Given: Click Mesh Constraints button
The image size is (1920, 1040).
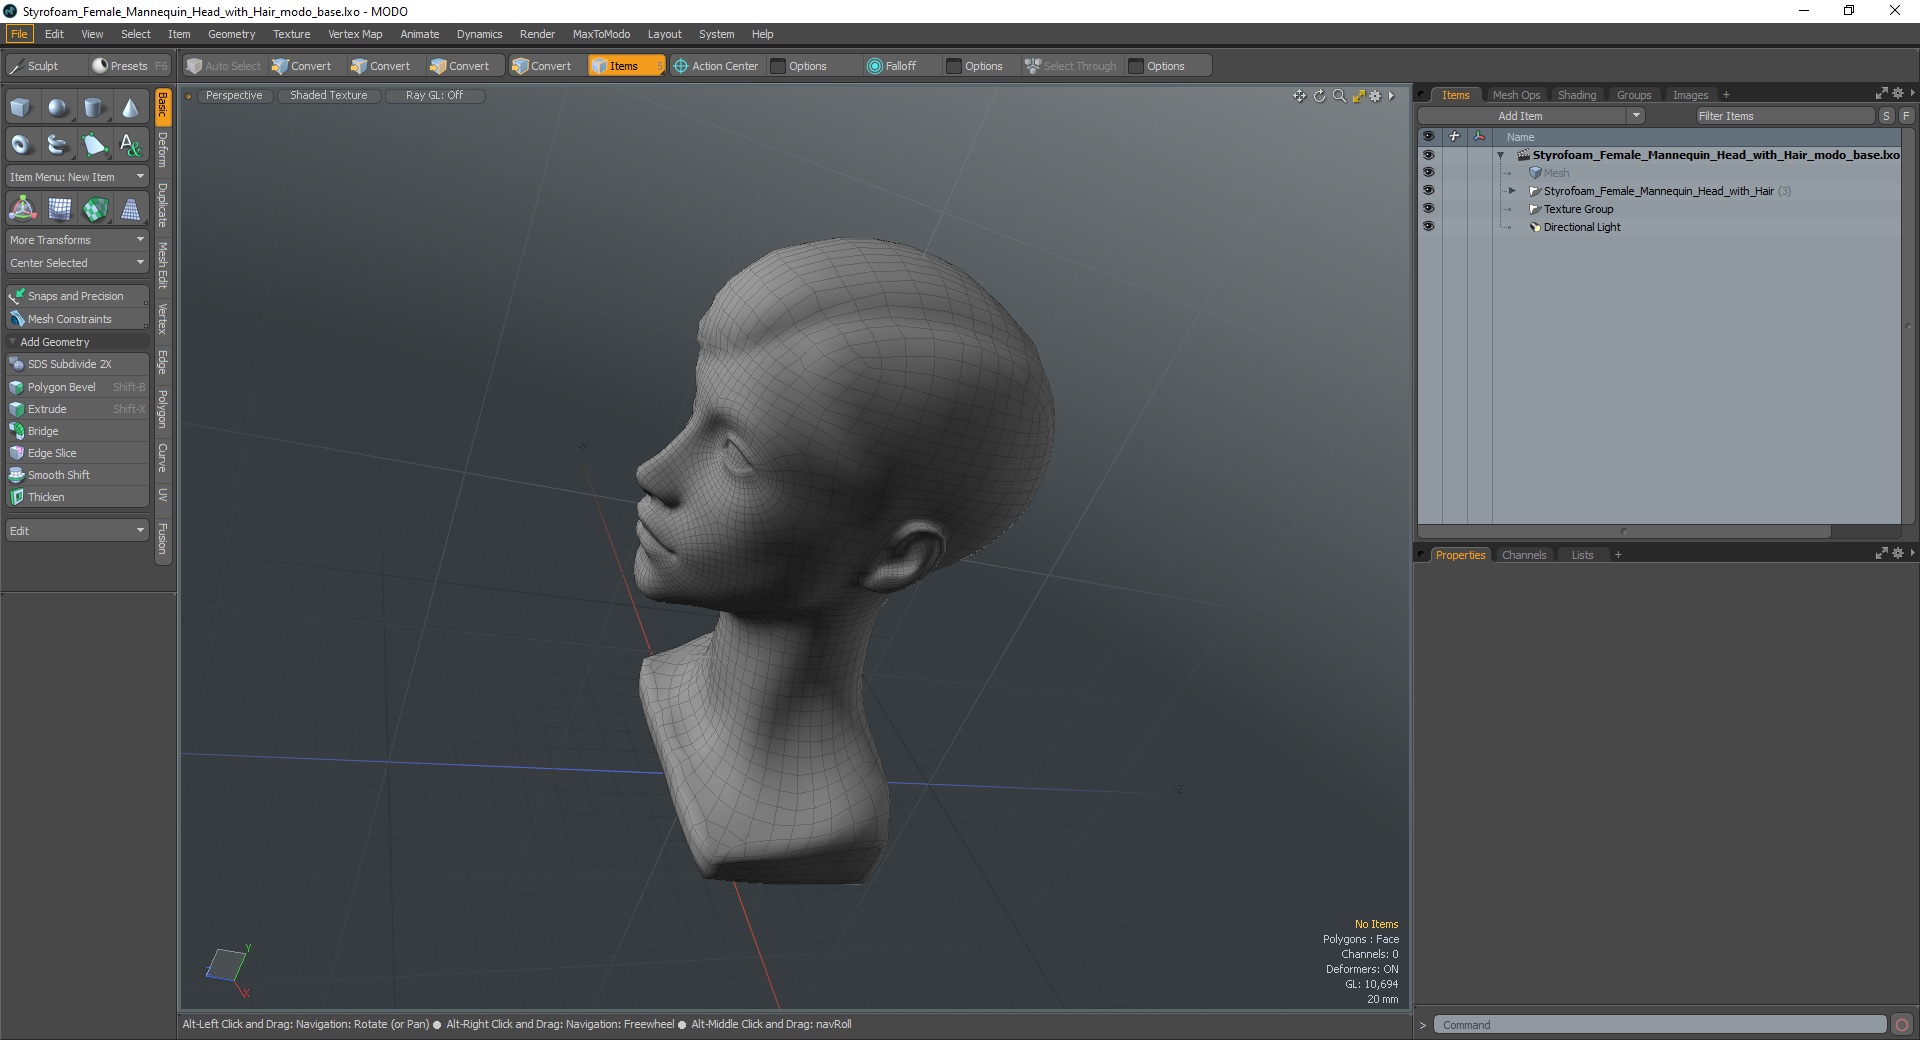Looking at the screenshot, I should pyautogui.click(x=77, y=319).
